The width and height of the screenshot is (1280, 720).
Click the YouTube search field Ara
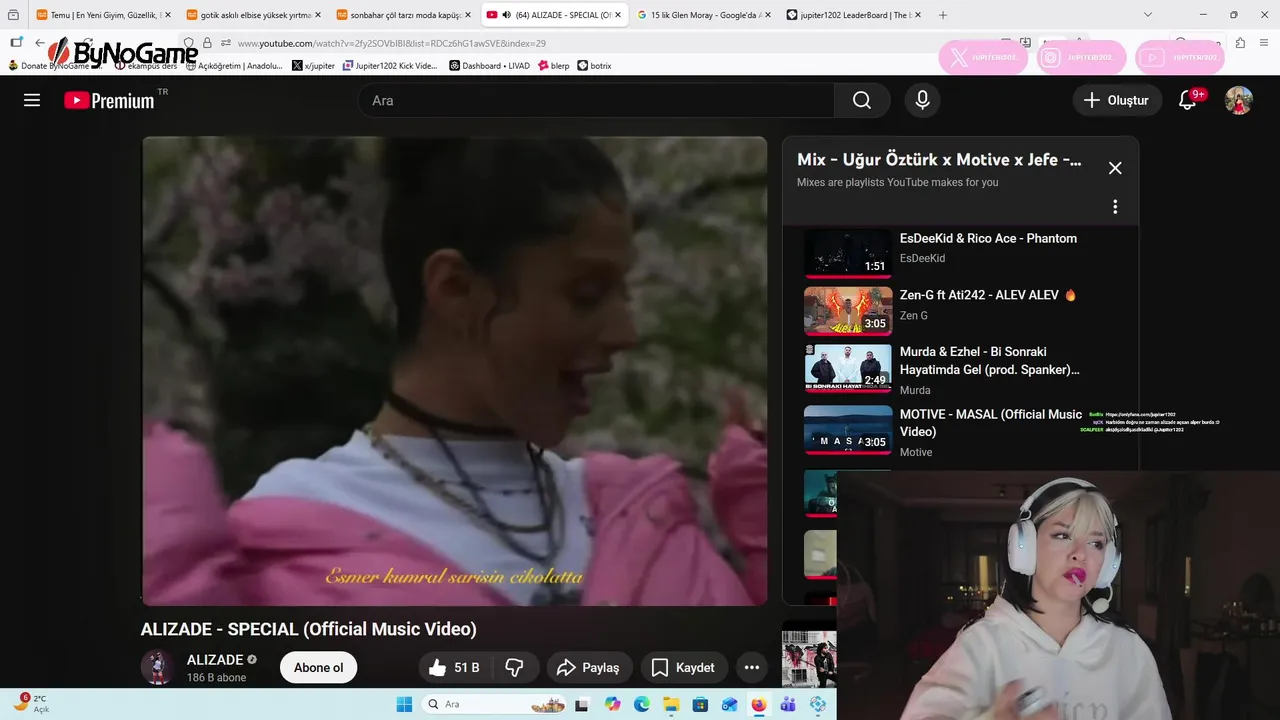596,100
